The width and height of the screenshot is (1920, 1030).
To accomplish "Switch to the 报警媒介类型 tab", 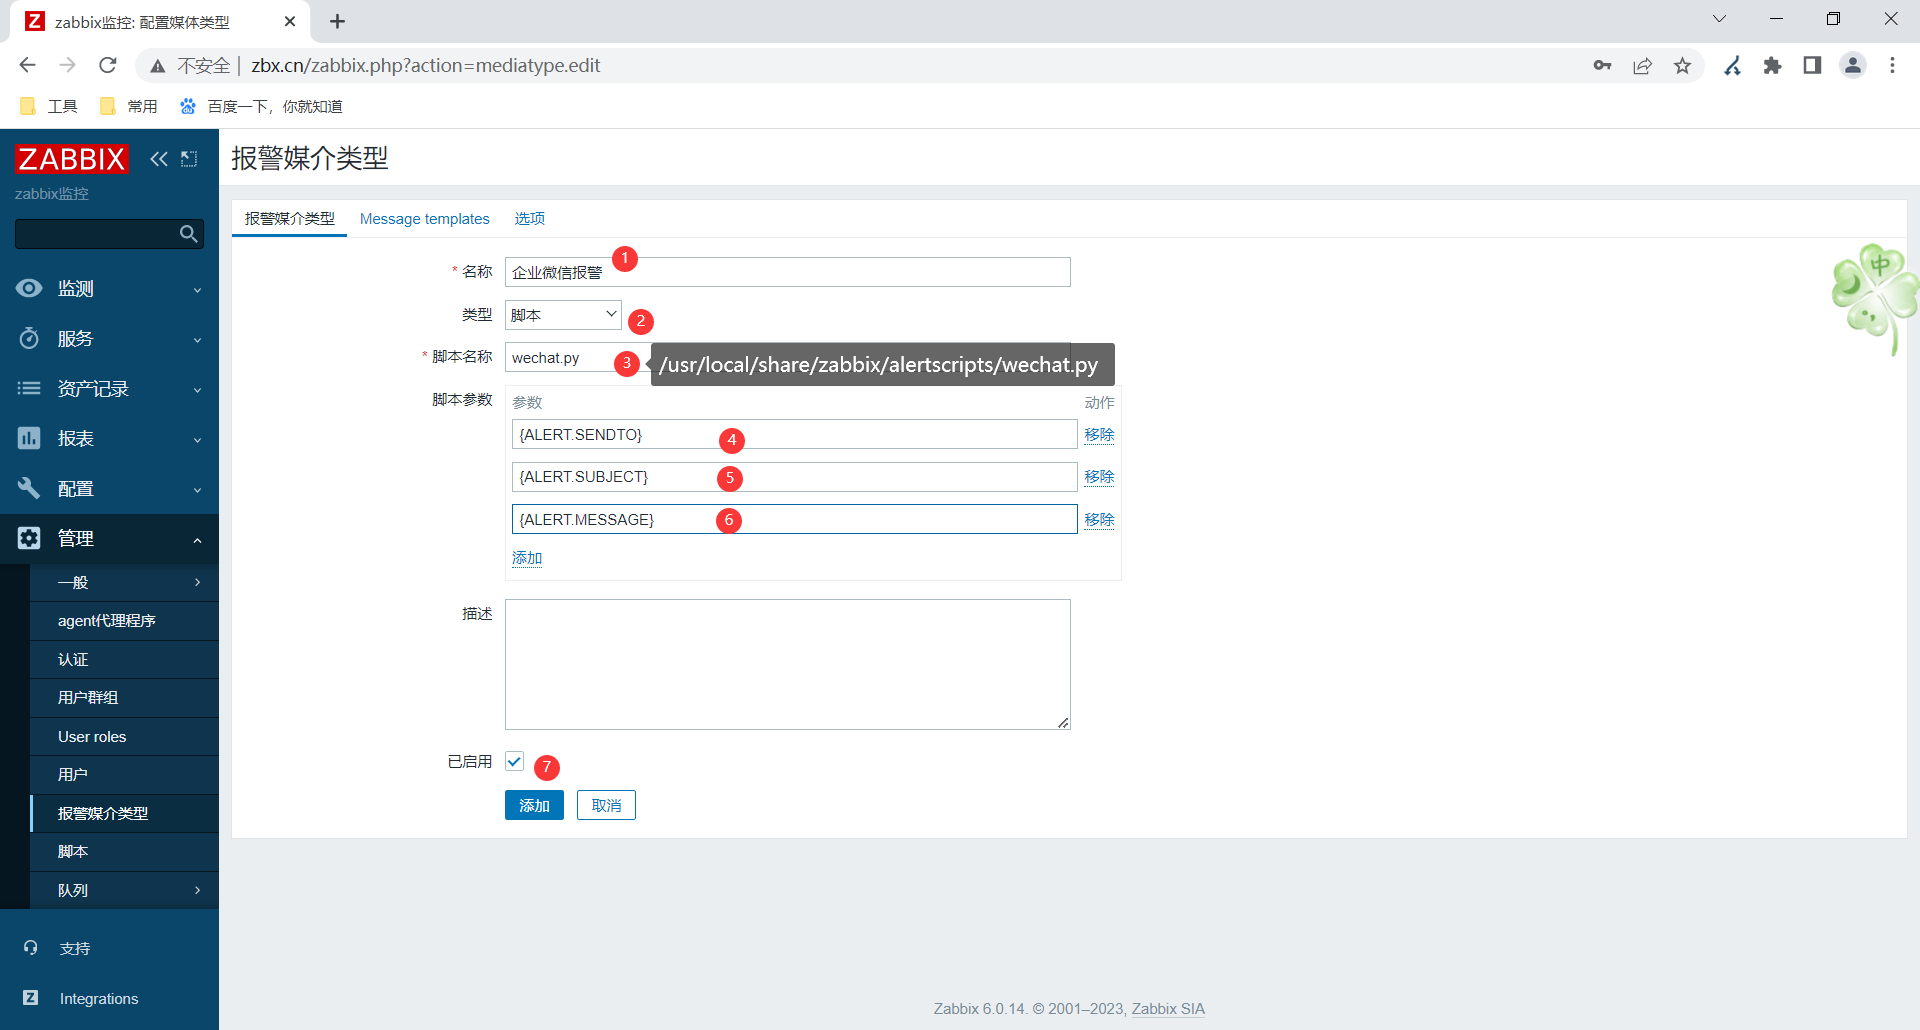I will tap(289, 218).
